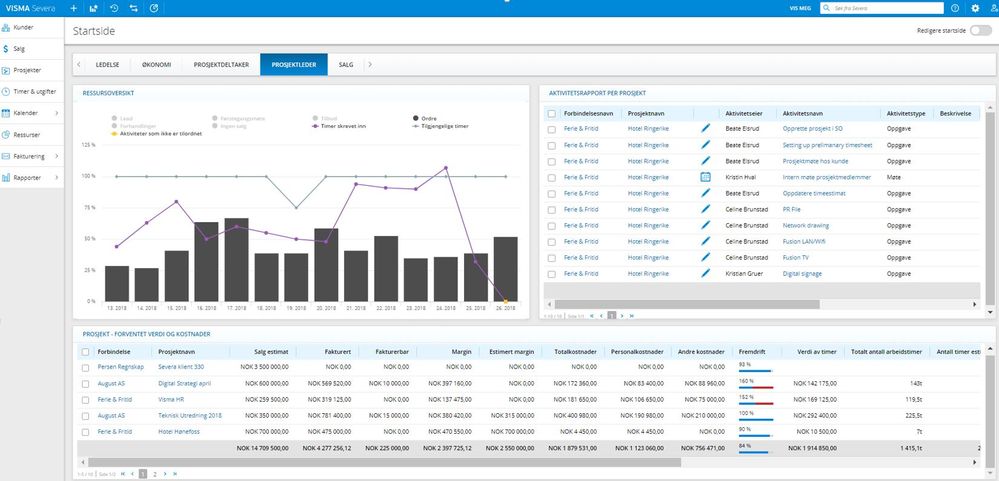The image size is (999, 481).
Task: Expand the Kalender submenu arrow
Action: click(x=57, y=113)
